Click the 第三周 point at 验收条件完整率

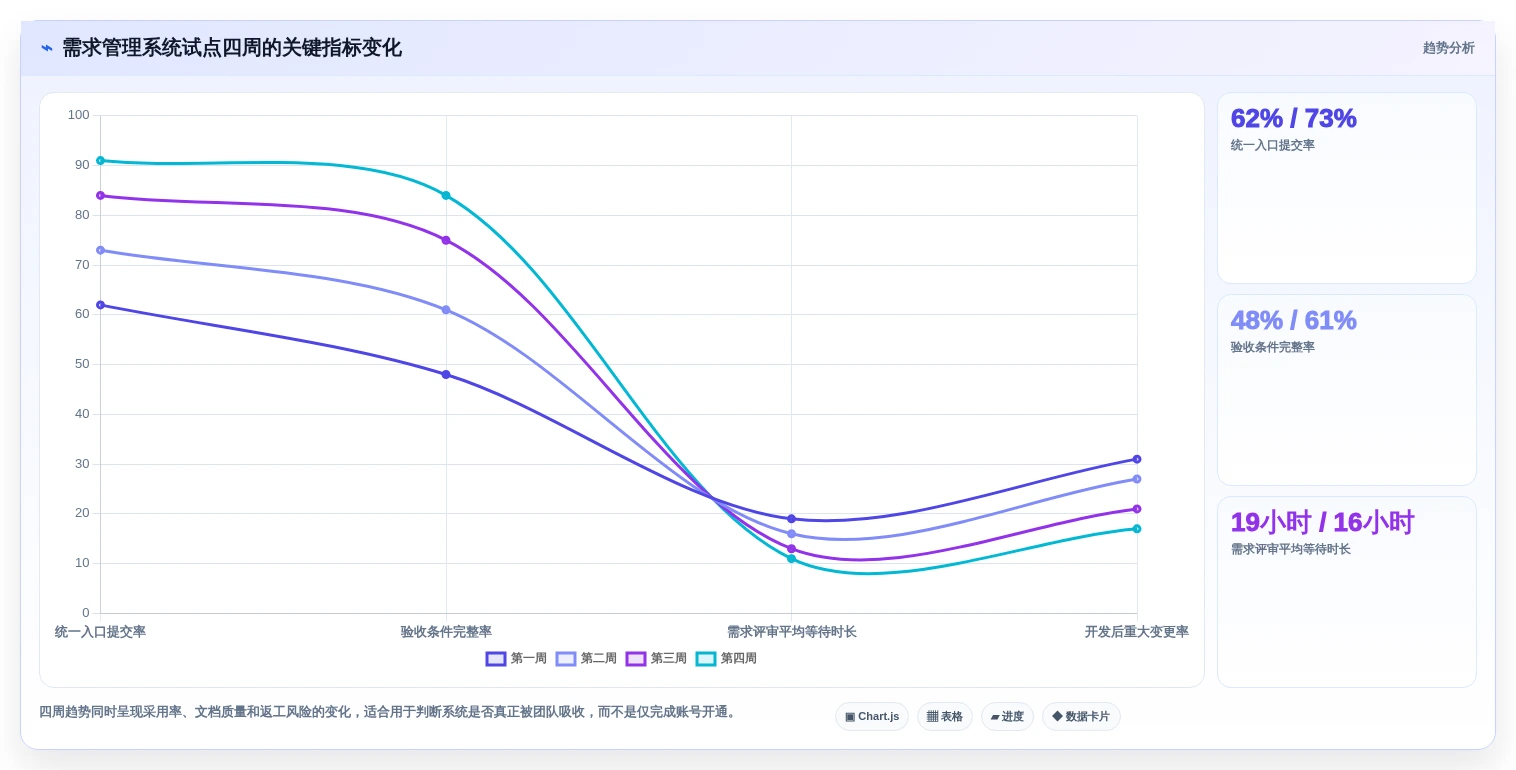coord(446,240)
